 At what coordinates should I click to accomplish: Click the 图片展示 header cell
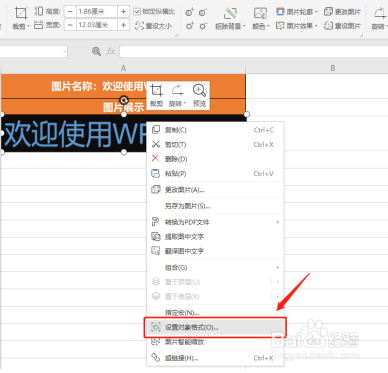[123, 107]
